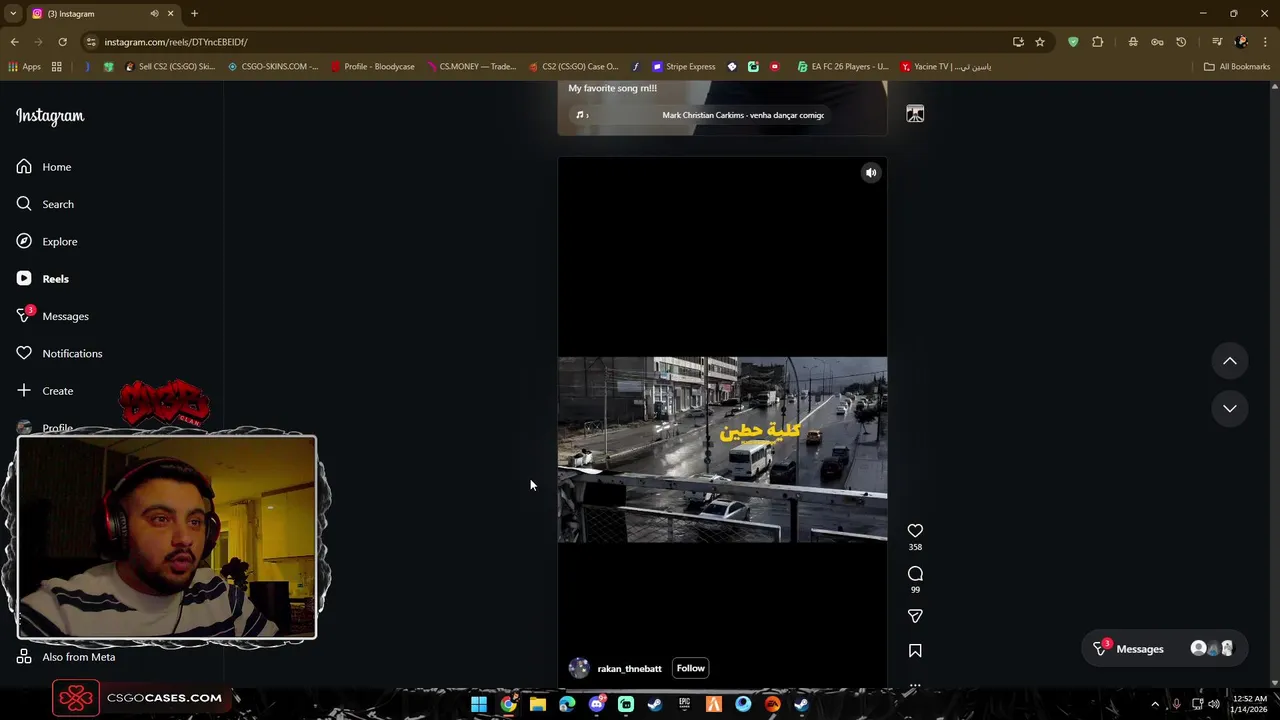Open CS2 (CS:GO) Case O... bookmark
This screenshot has width=1280, height=720.
[574, 67]
